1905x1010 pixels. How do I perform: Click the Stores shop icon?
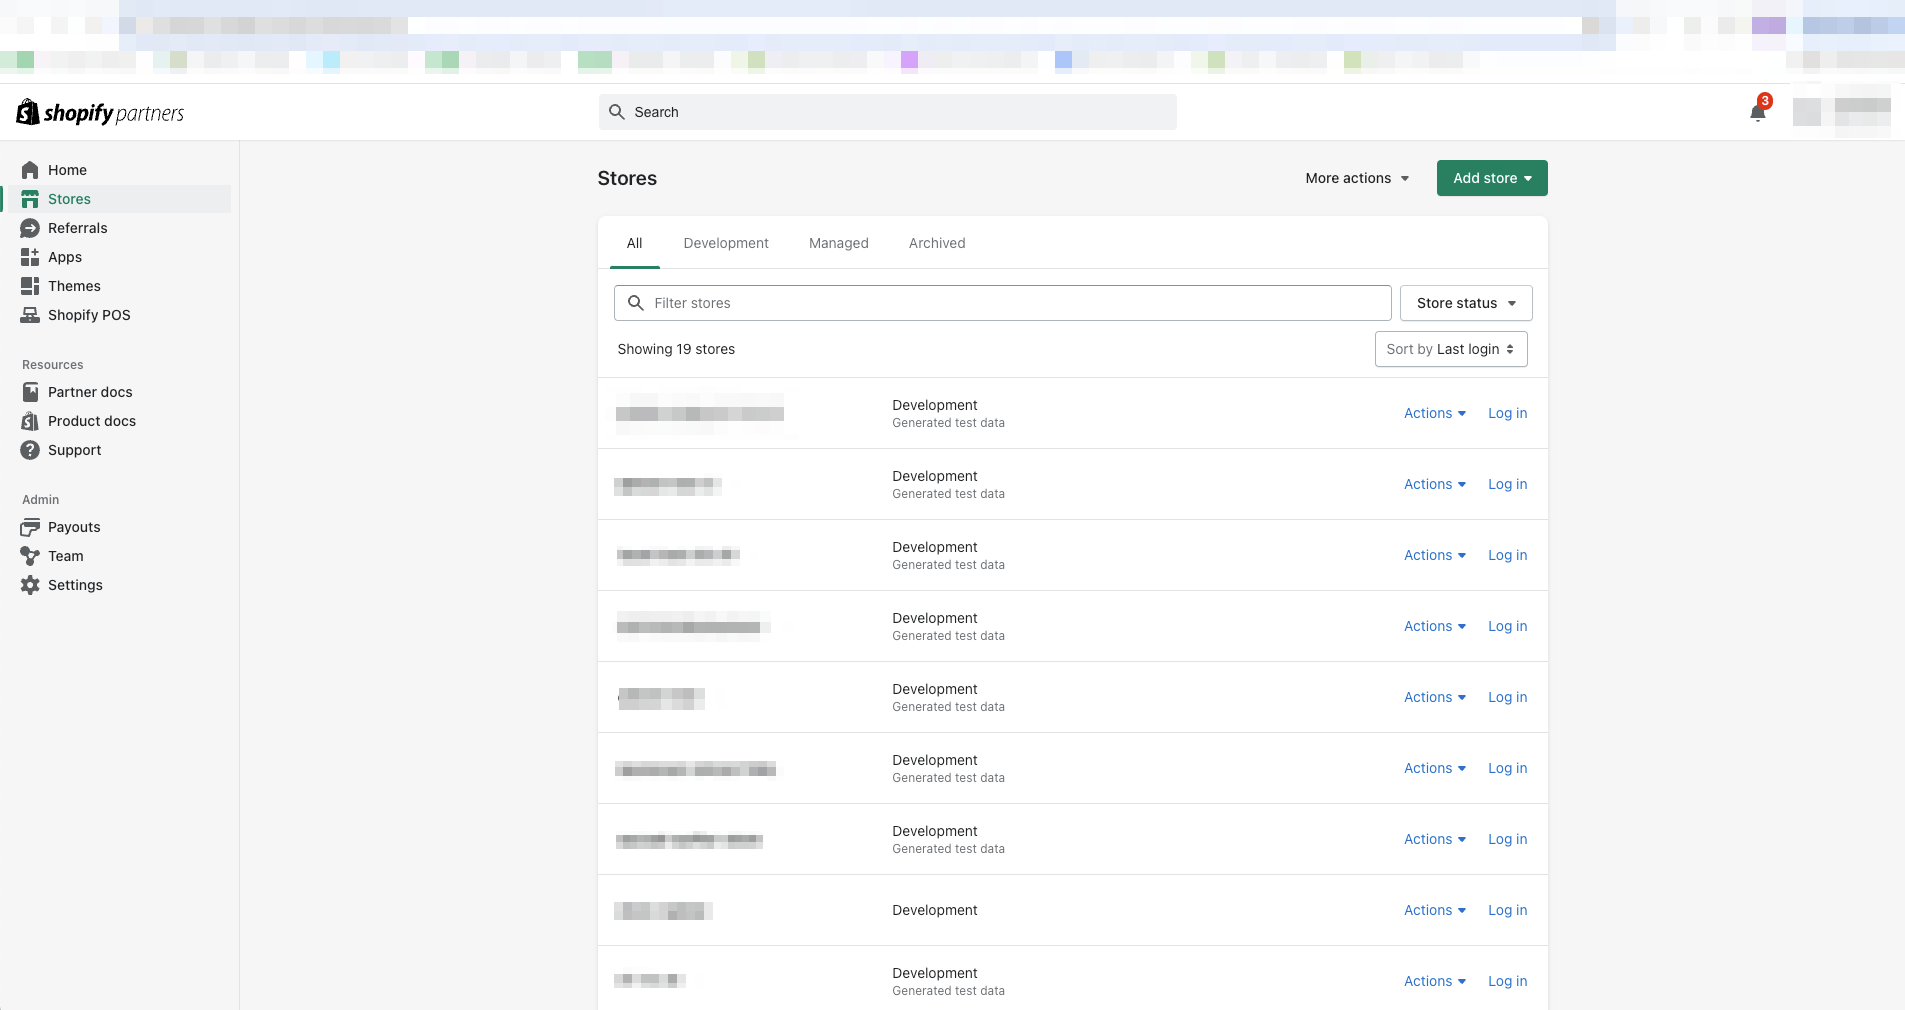pos(30,199)
